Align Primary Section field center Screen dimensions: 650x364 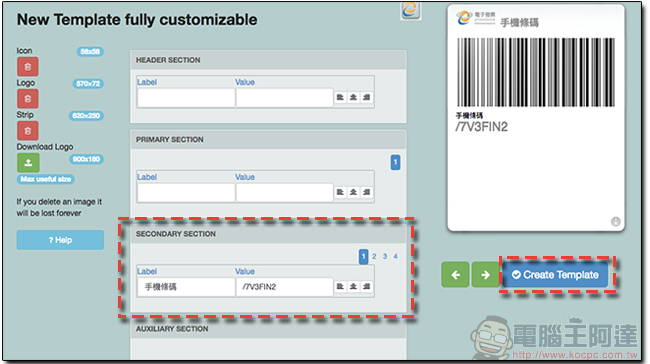[353, 192]
